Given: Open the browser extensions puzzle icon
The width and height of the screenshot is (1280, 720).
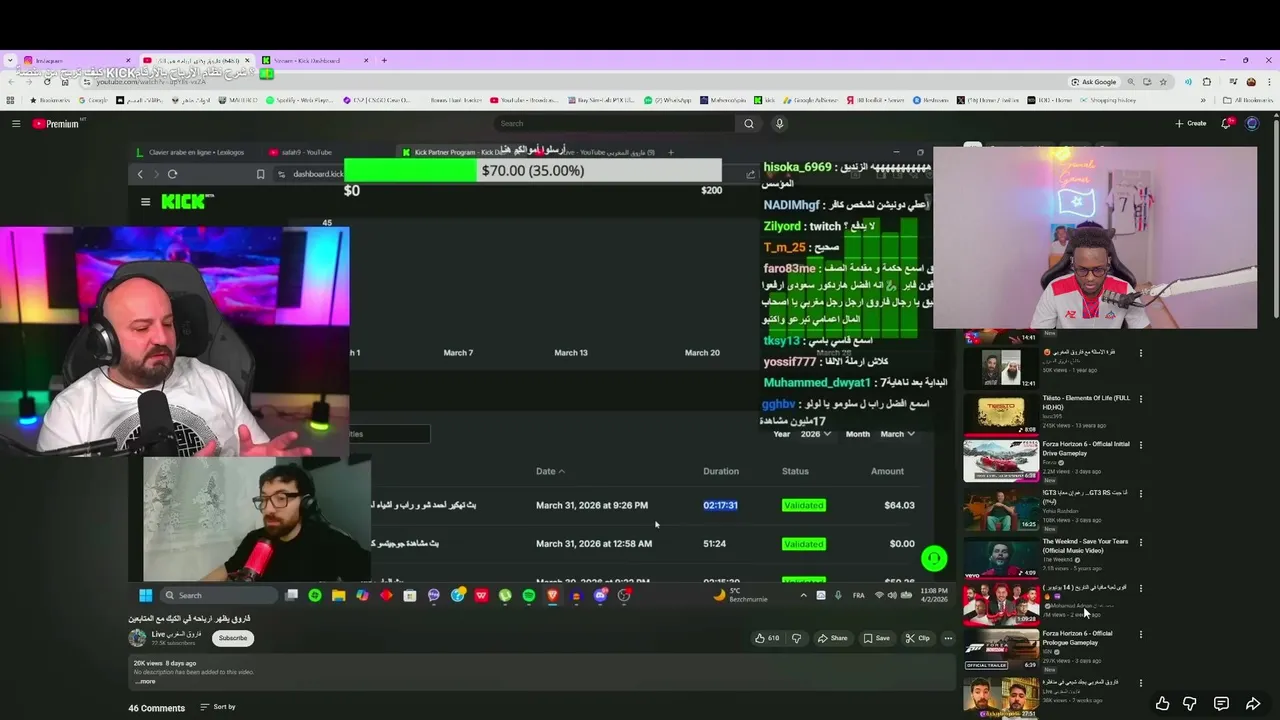Looking at the screenshot, I should pos(1207,82).
